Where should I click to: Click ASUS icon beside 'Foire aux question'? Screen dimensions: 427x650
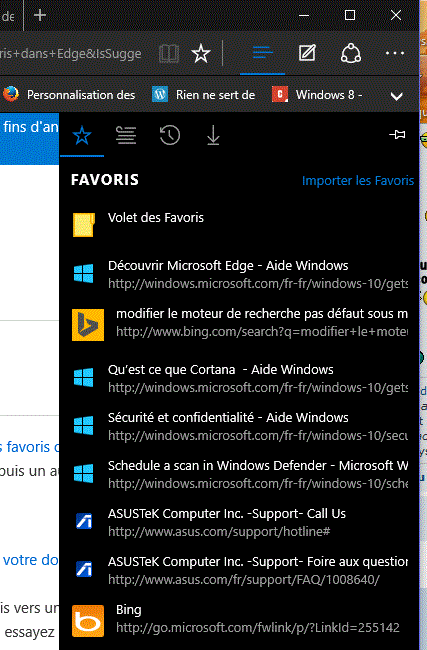coord(84,569)
